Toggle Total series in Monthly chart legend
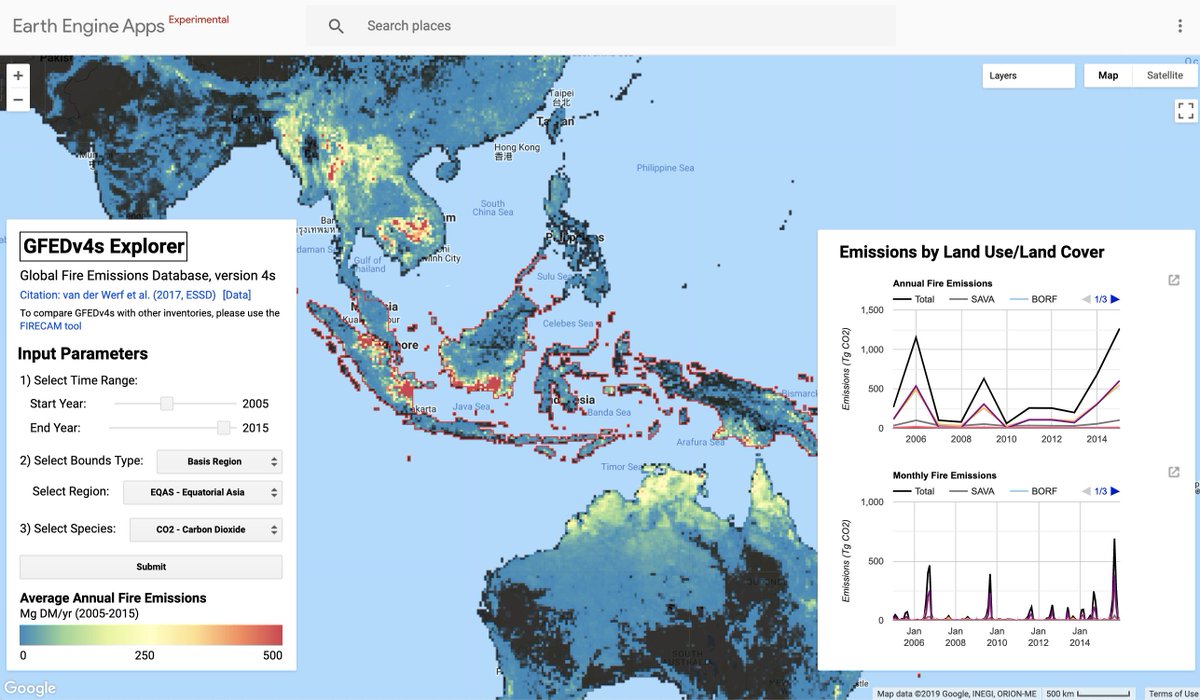 tap(914, 491)
